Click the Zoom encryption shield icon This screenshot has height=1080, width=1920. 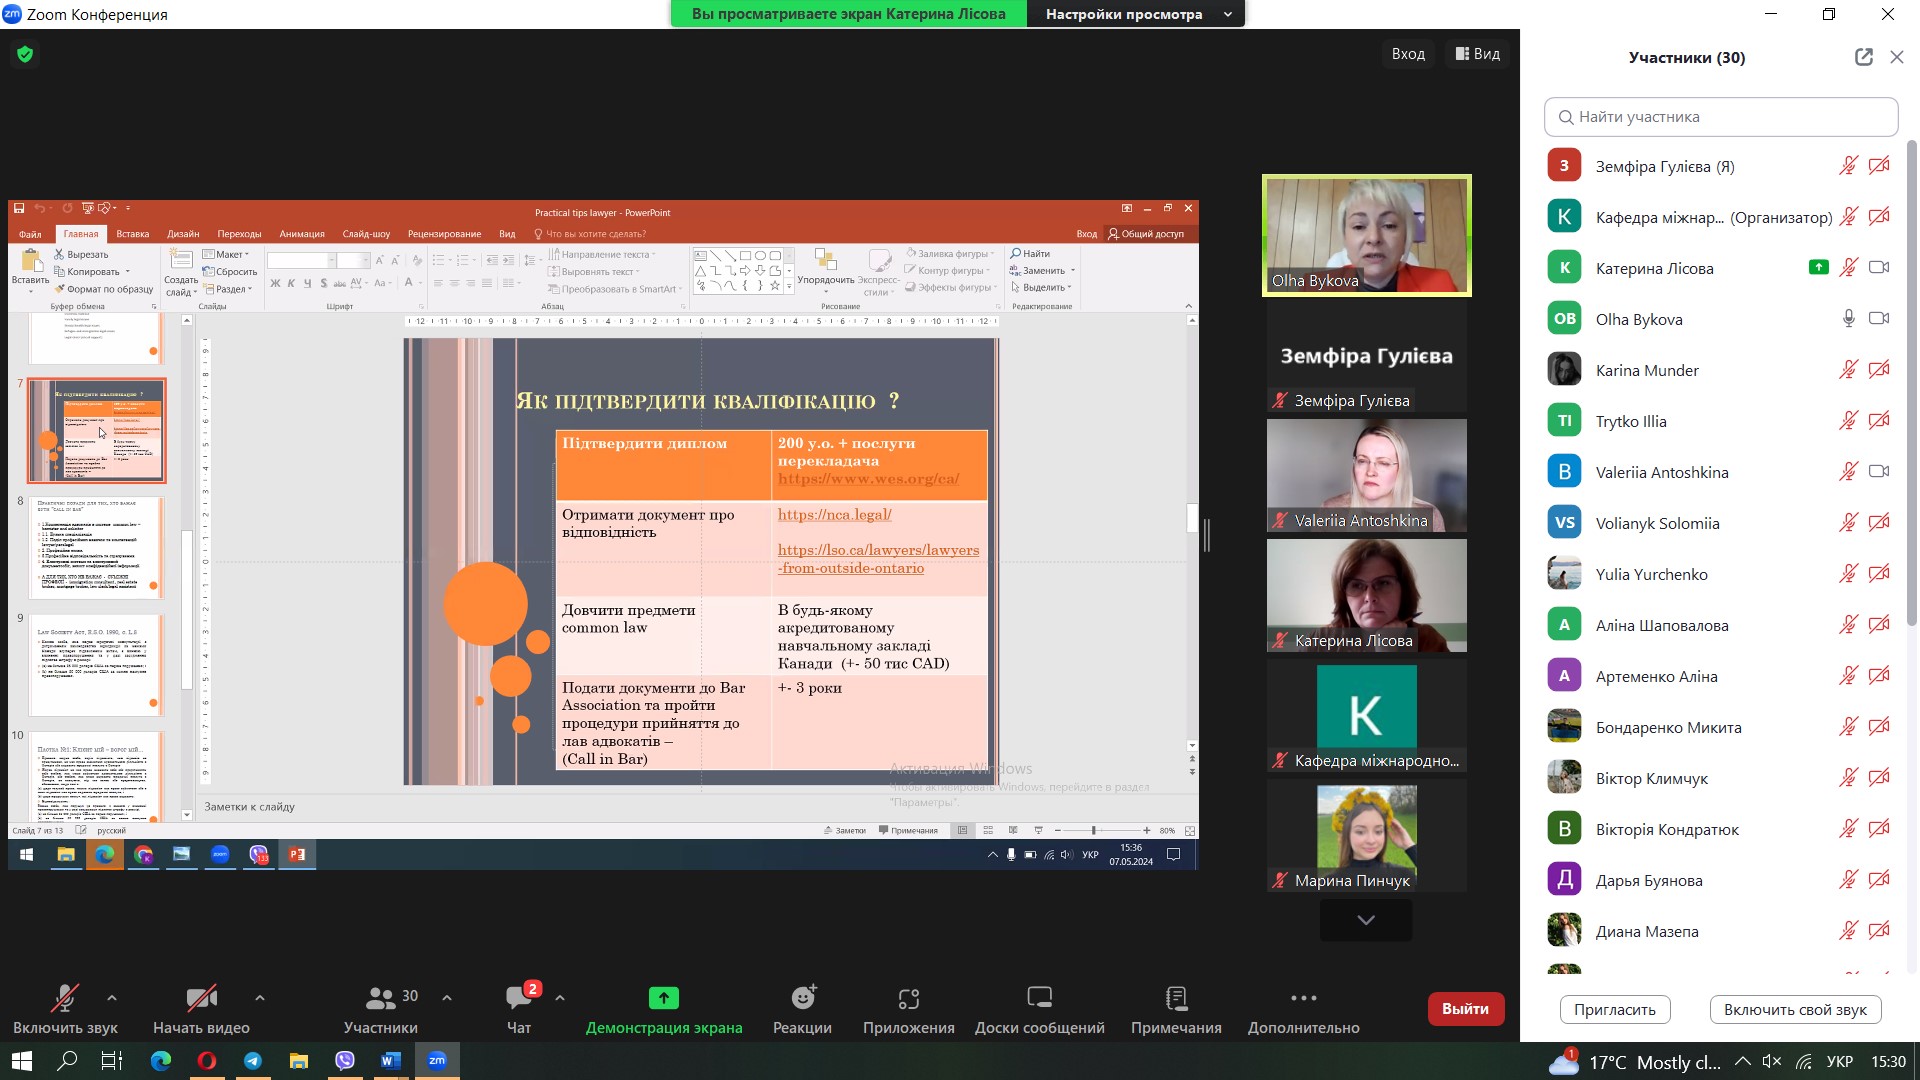click(25, 54)
